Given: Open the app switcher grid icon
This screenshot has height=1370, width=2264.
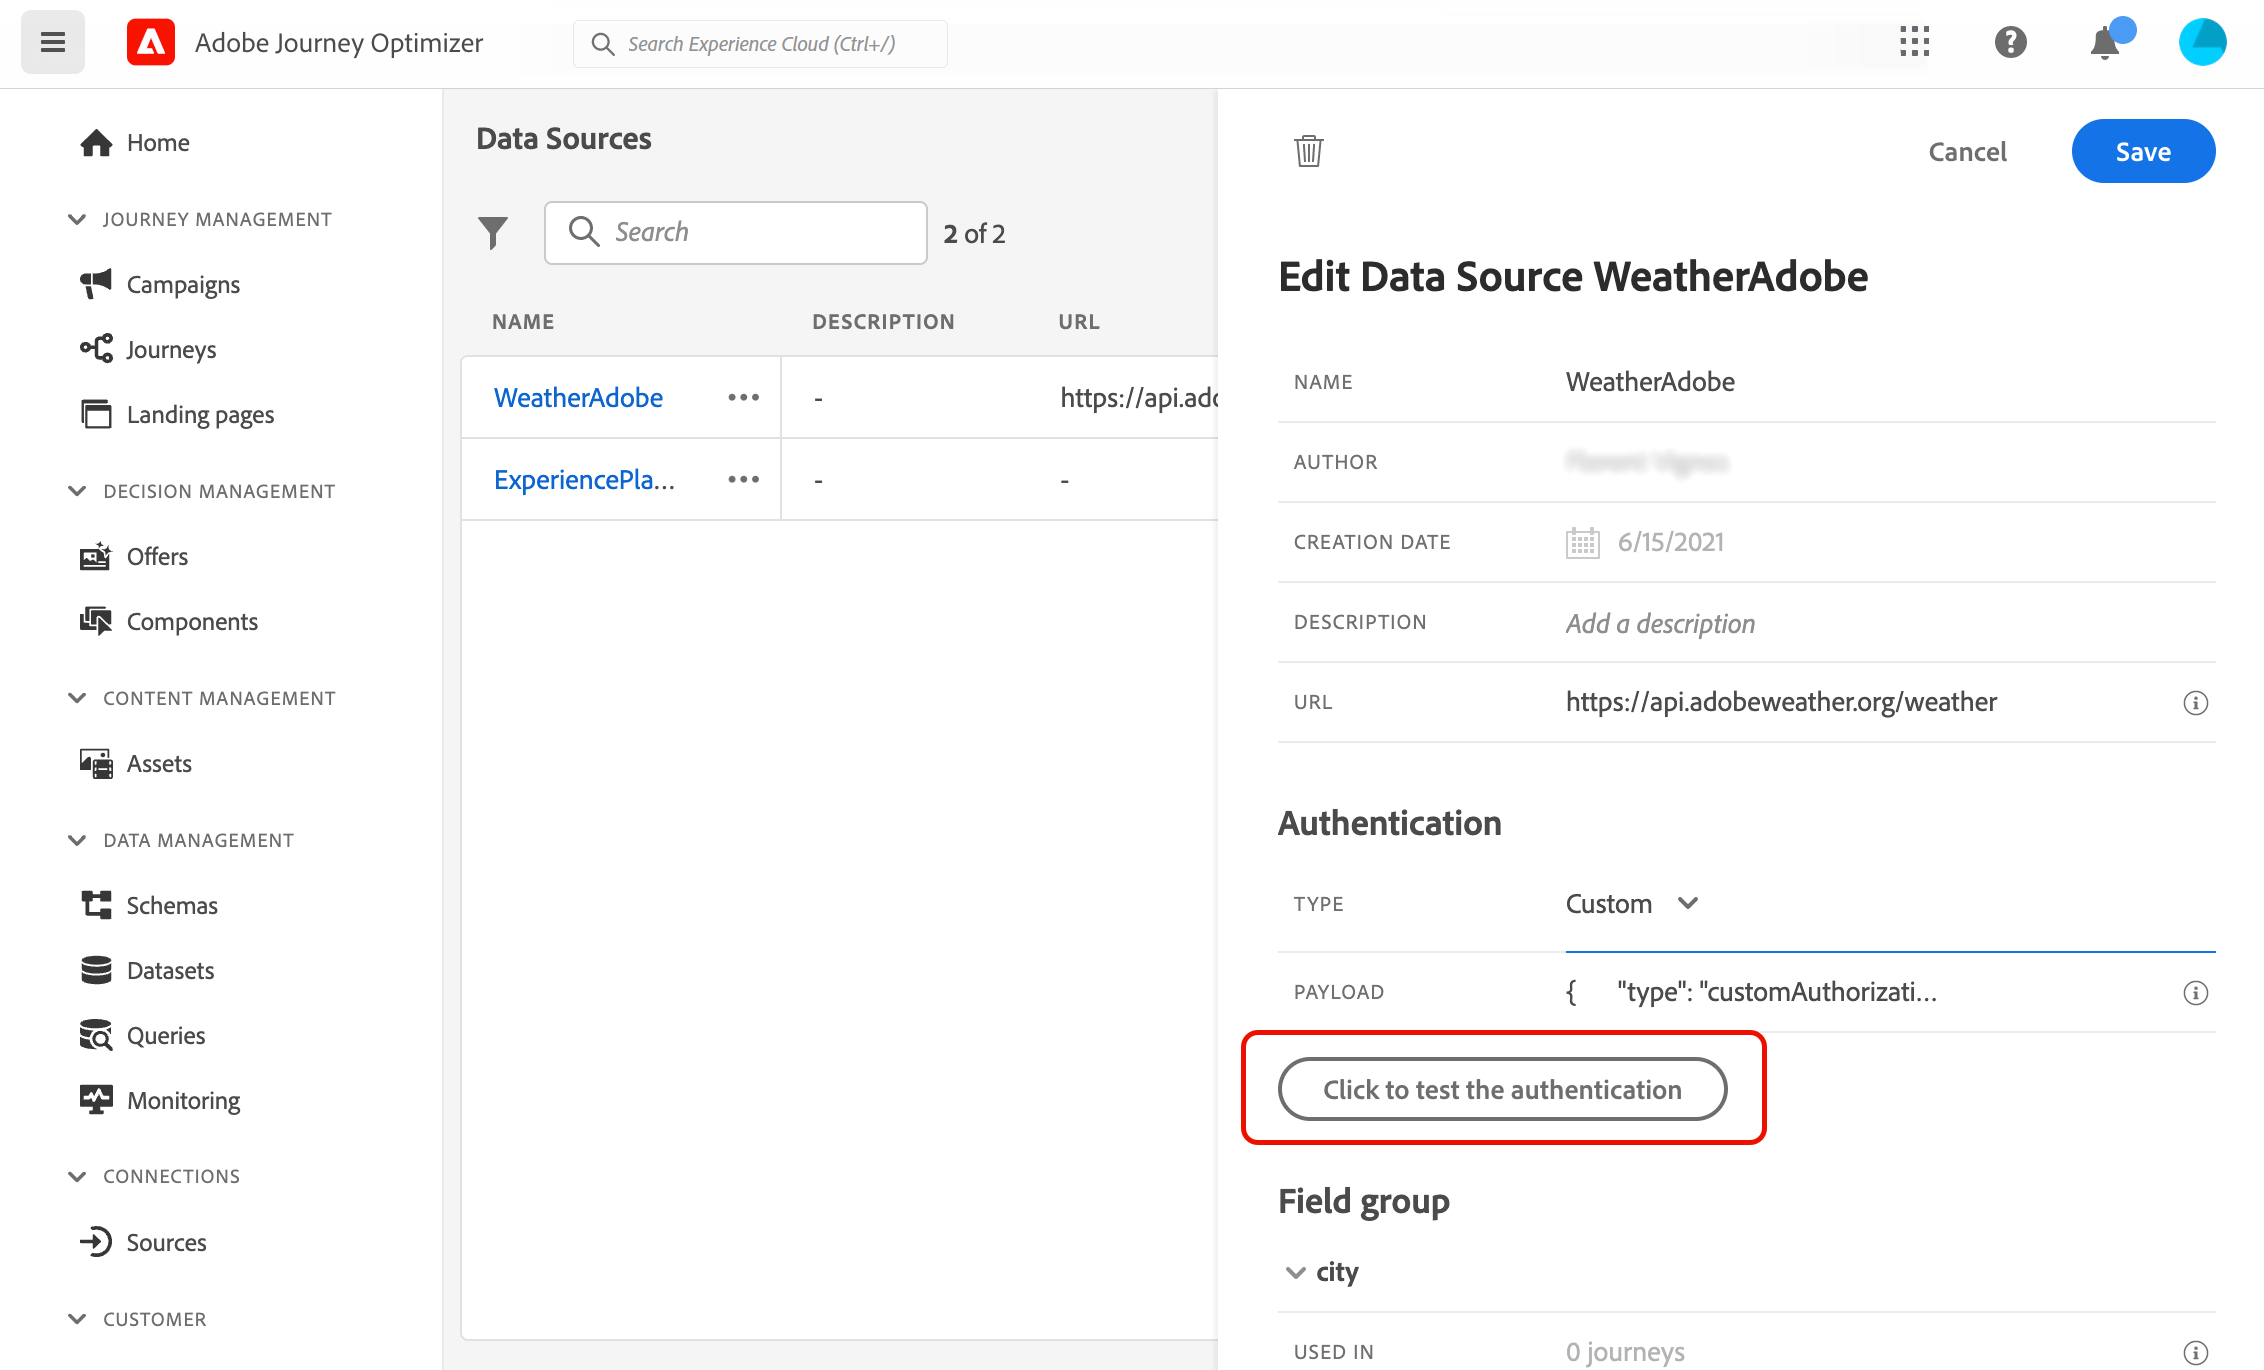Looking at the screenshot, I should click(x=1914, y=42).
